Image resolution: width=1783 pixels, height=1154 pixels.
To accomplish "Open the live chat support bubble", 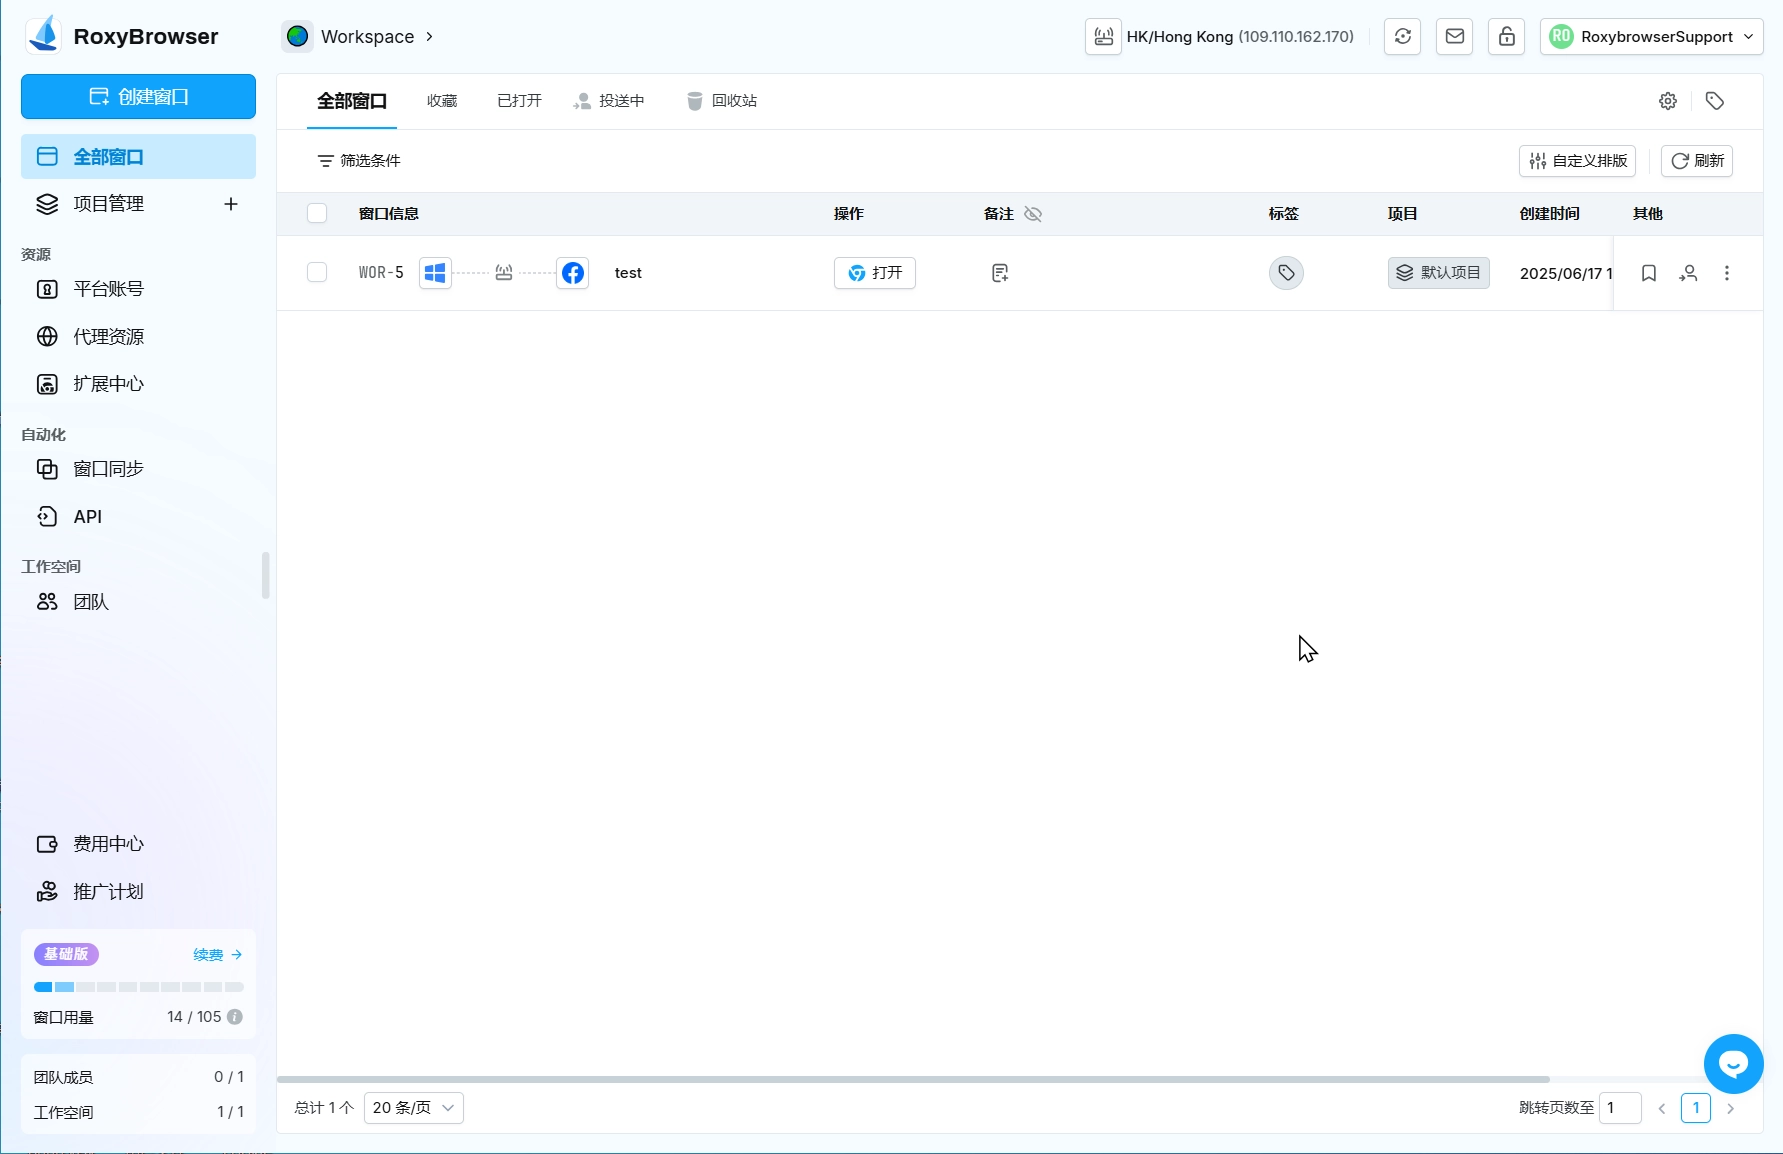I will coord(1733,1063).
